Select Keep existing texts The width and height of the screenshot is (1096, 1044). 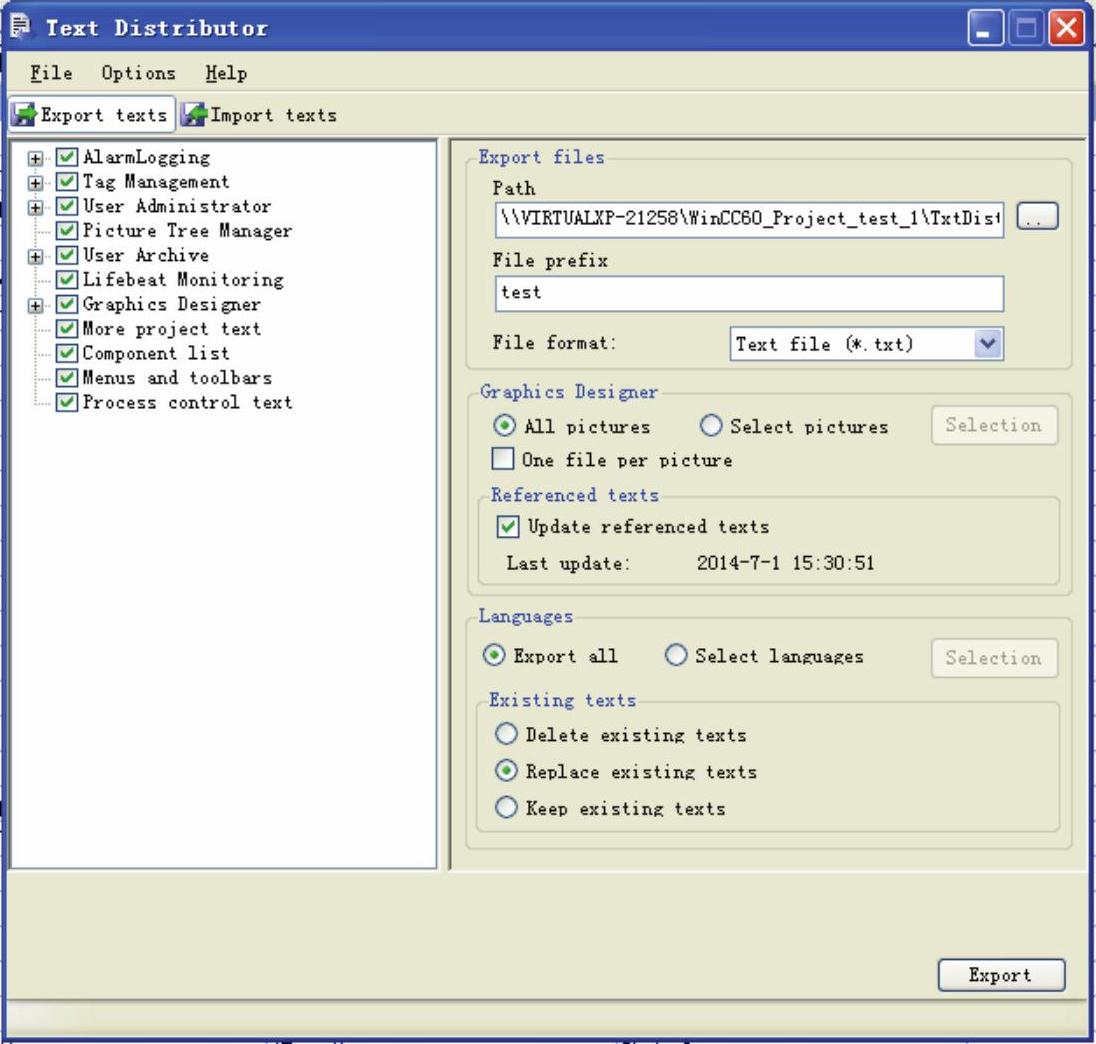(x=506, y=807)
